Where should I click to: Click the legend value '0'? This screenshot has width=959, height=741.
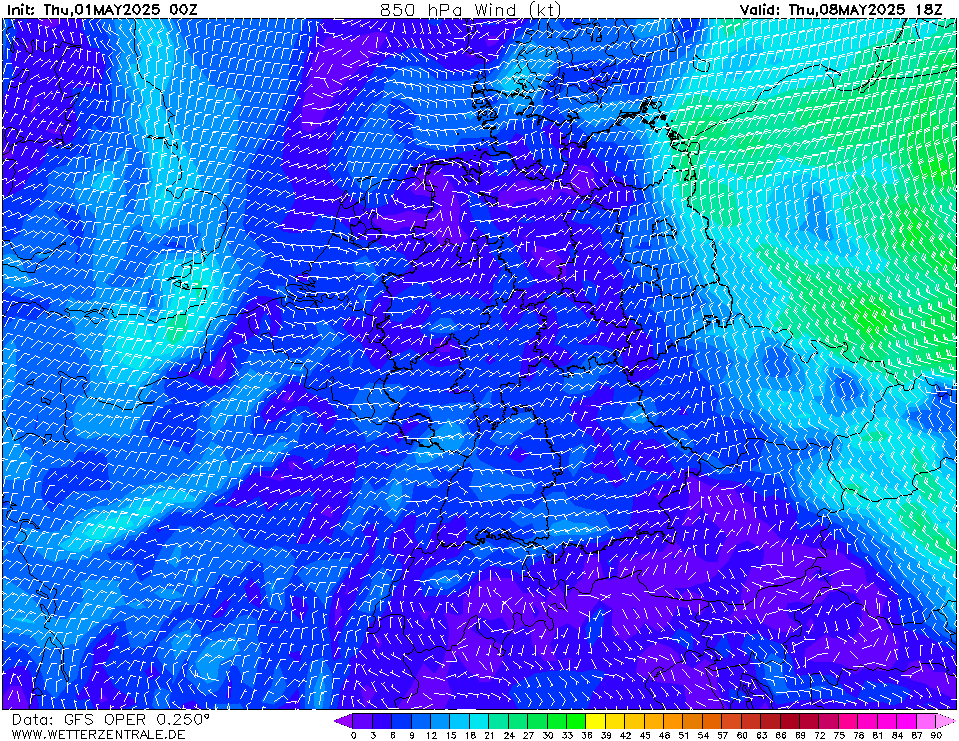coord(354,735)
